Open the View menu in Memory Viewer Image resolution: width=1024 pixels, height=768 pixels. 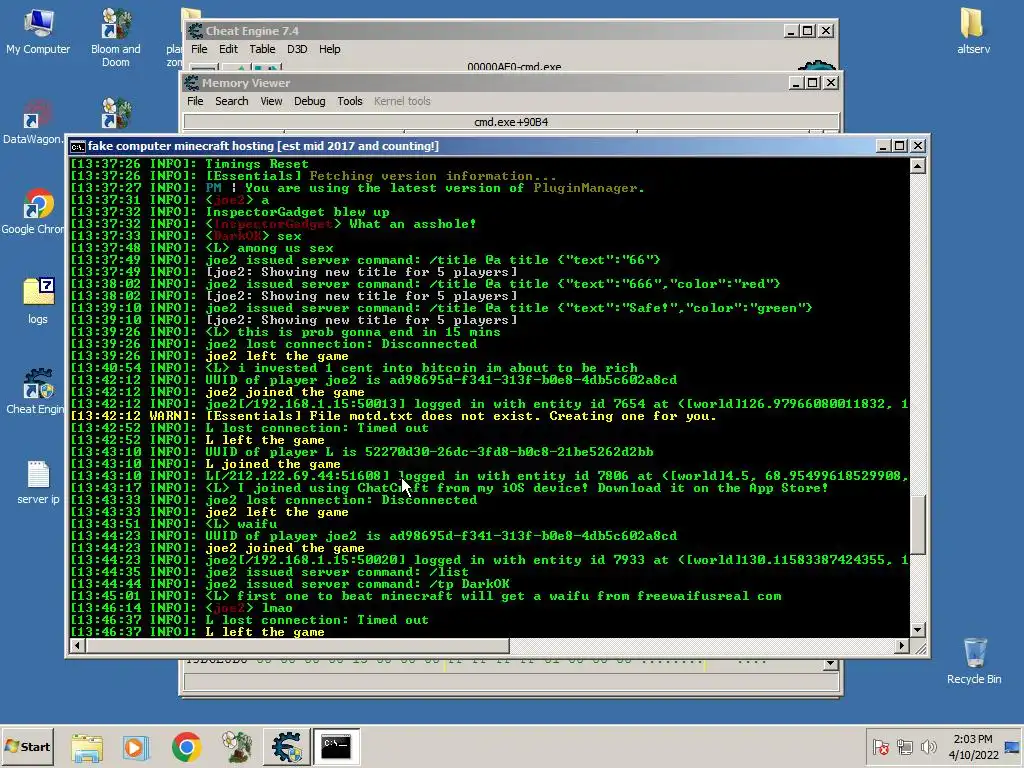click(x=271, y=101)
